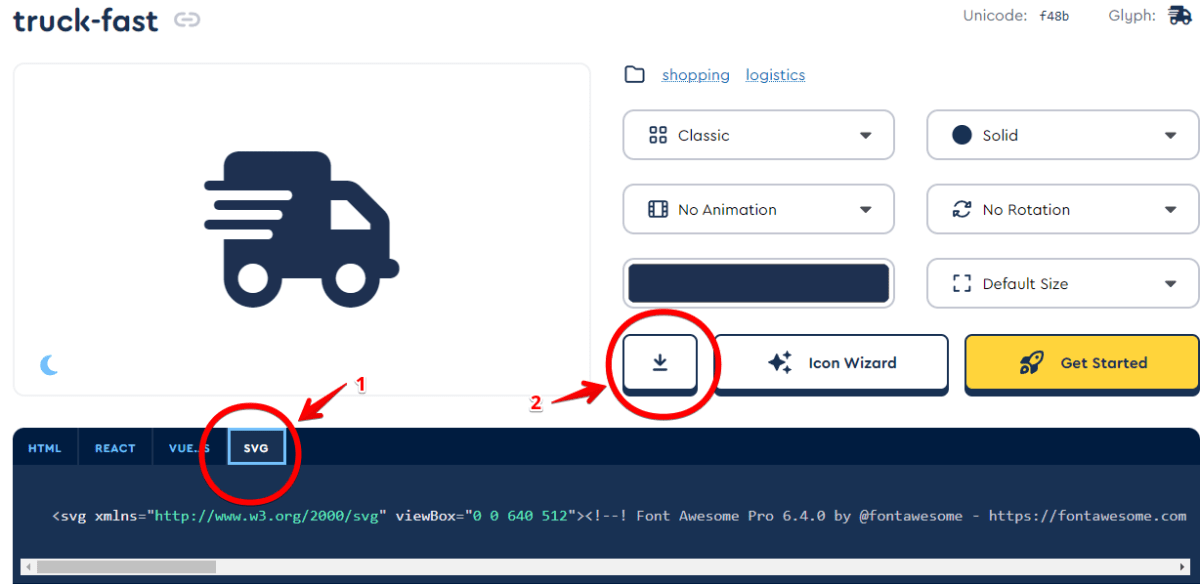Image resolution: width=1200 pixels, height=584 pixels.
Task: Switch to the VUE.JS code tab
Action: [189, 448]
